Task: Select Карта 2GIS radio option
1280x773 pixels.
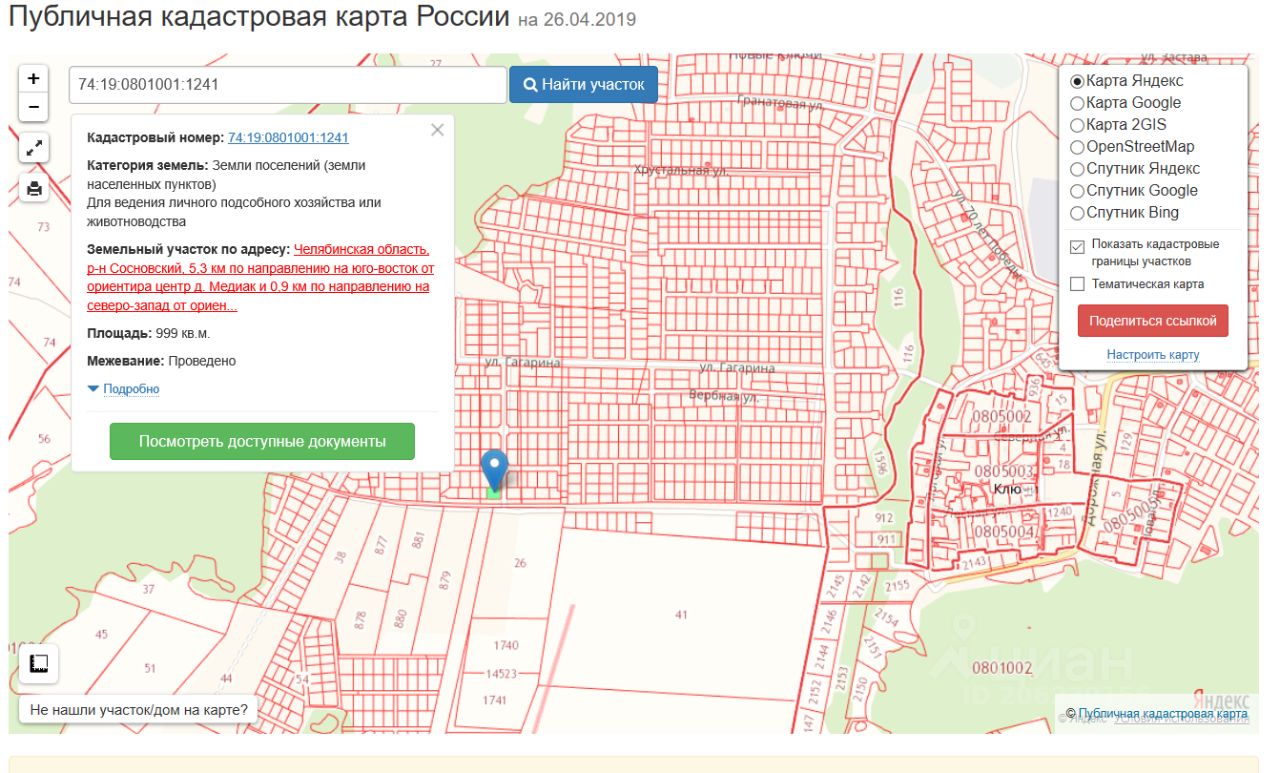Action: click(1077, 125)
